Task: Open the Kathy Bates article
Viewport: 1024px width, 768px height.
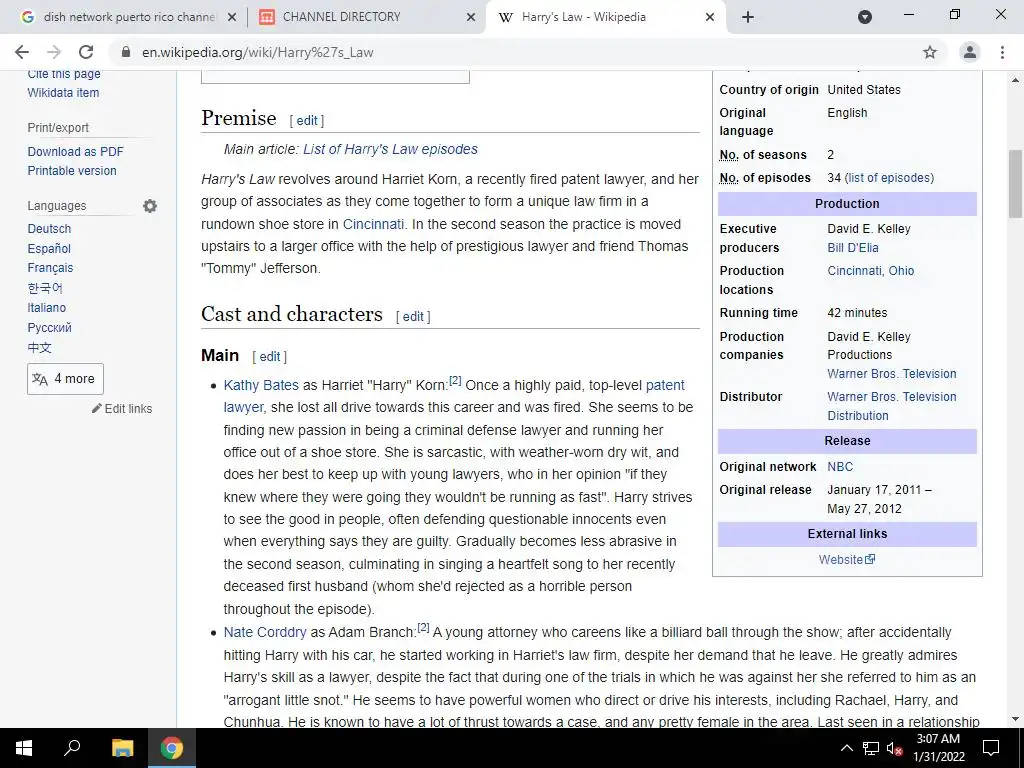Action: (261, 385)
